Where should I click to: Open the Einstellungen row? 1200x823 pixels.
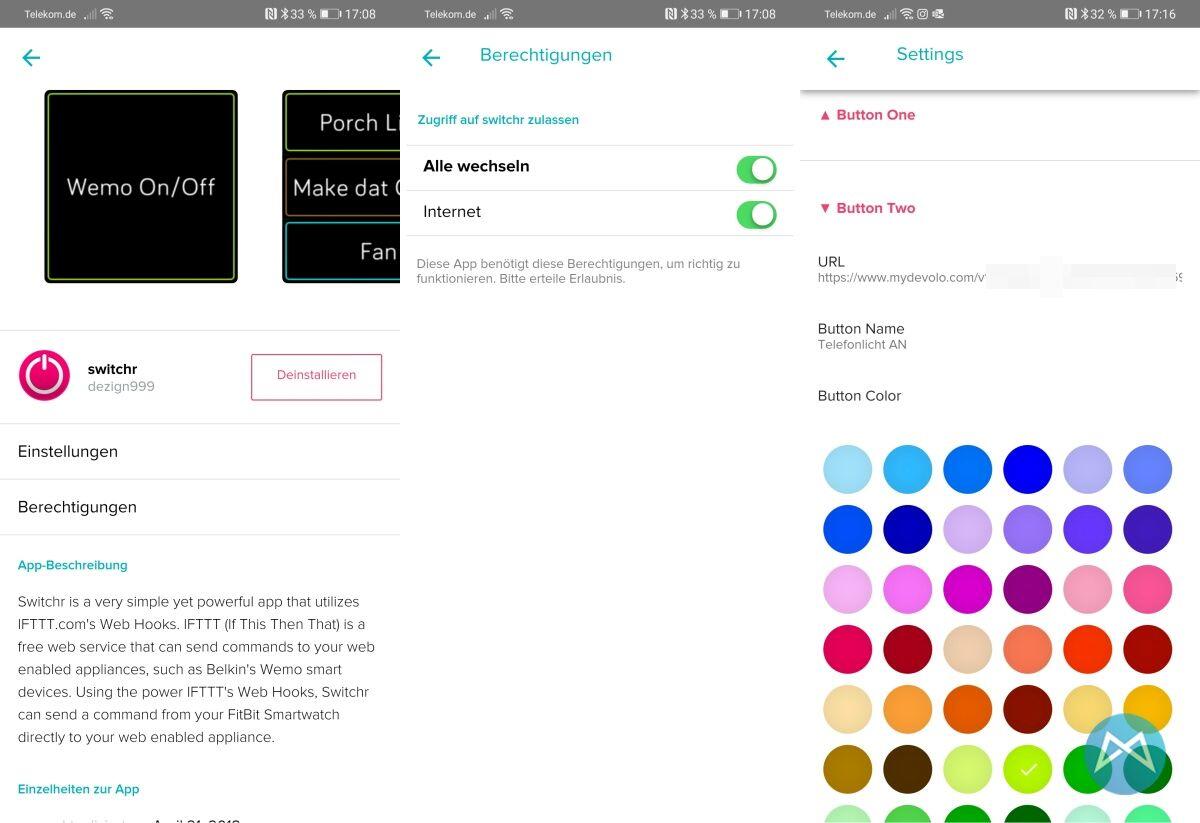pyautogui.click(x=200, y=452)
